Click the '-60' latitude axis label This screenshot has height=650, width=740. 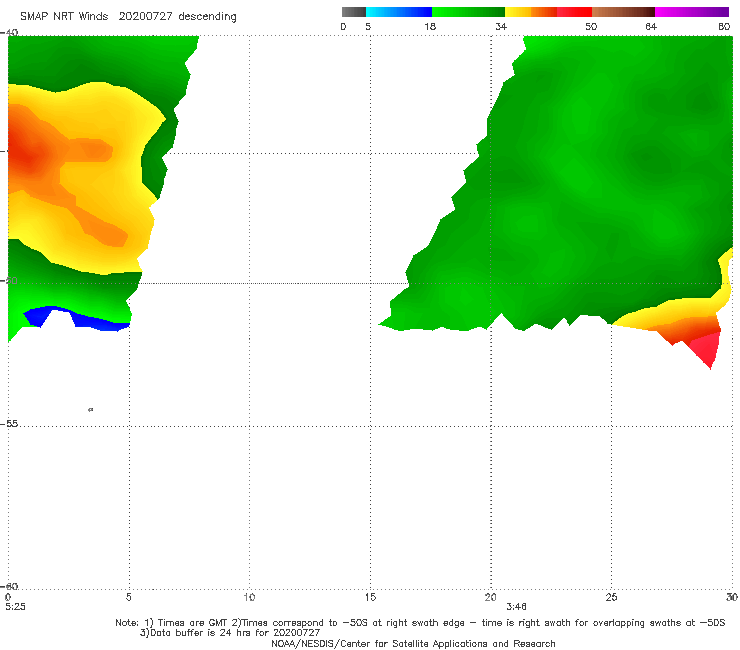click(x=9, y=586)
